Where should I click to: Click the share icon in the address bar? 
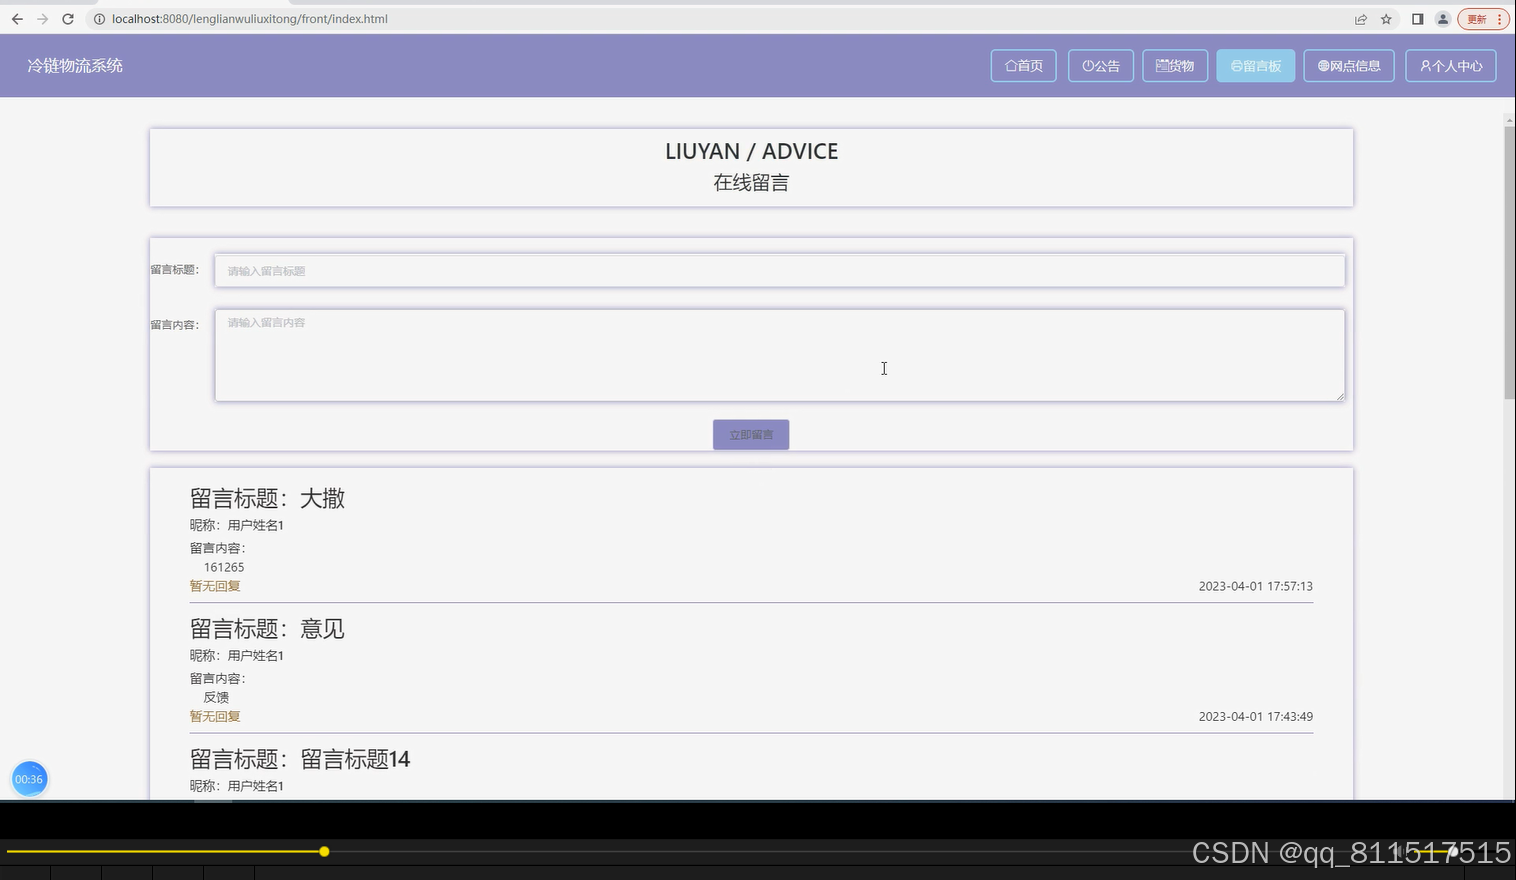click(x=1360, y=18)
